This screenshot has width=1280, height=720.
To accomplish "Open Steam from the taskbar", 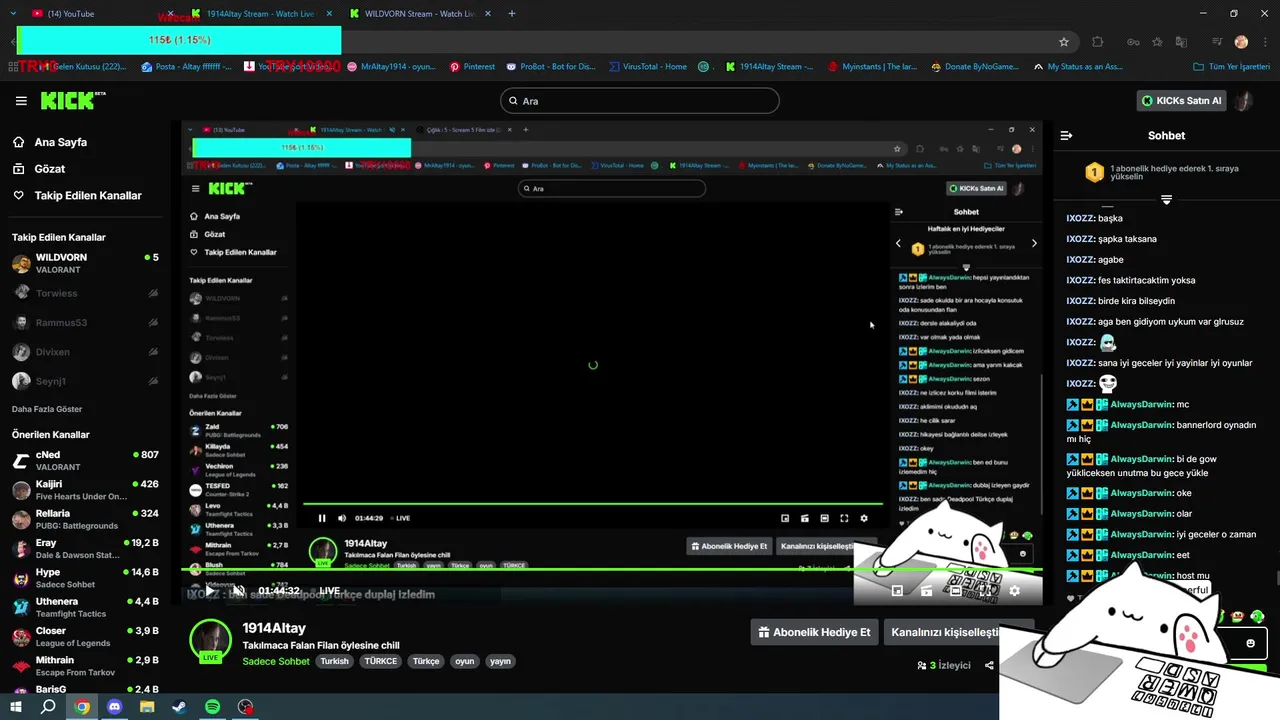I will tap(179, 707).
